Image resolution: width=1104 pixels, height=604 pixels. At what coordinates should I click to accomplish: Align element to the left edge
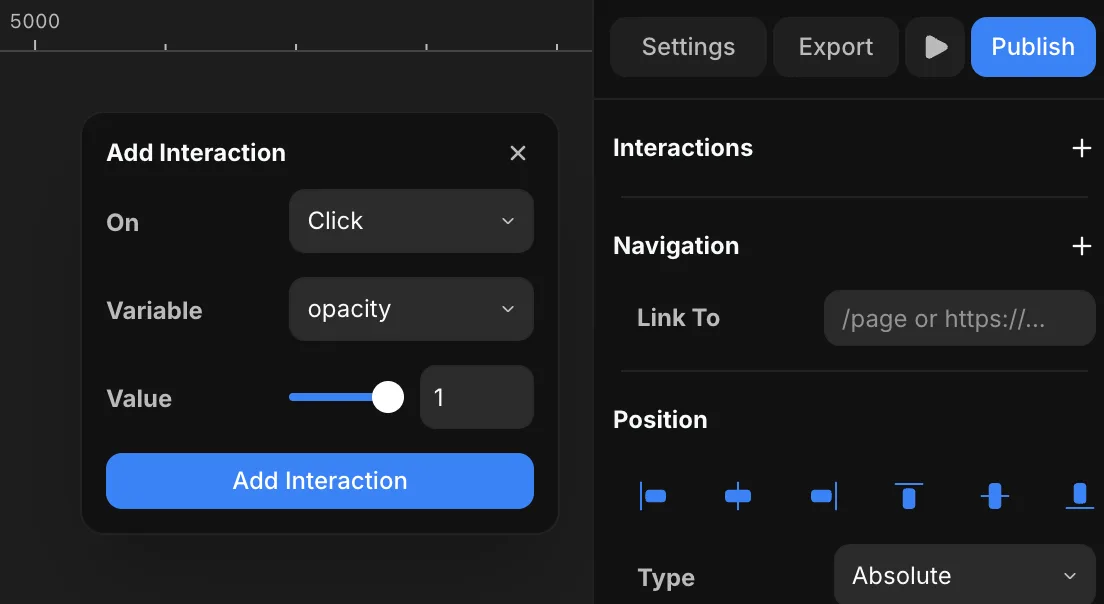pyautogui.click(x=653, y=496)
